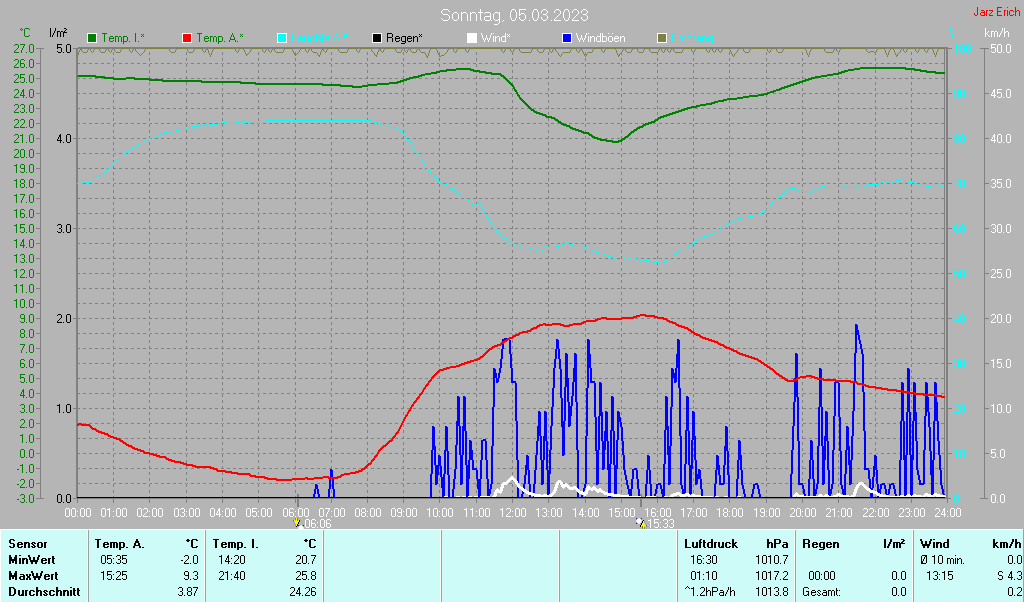This screenshot has width=1024, height=602.
Task: Click the 'km/h' axis unit label at top
Action: (996, 33)
